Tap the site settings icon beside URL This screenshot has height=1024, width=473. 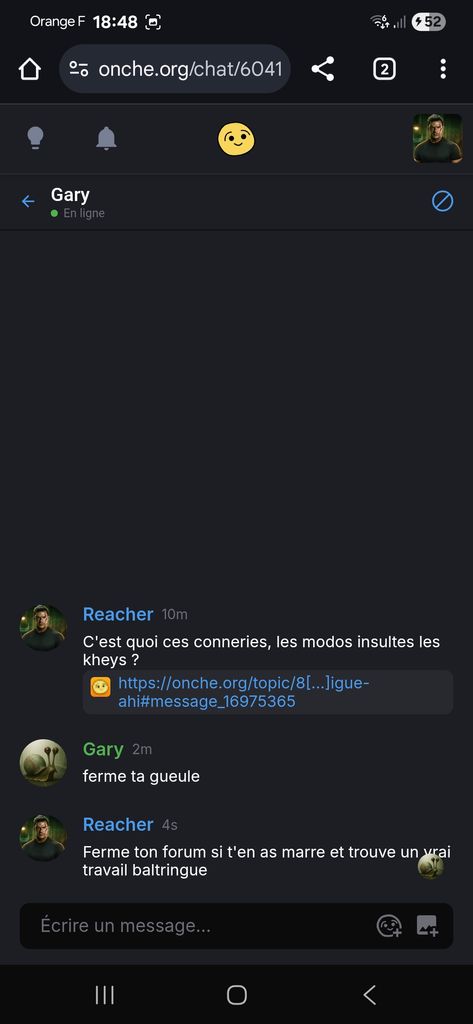click(79, 69)
